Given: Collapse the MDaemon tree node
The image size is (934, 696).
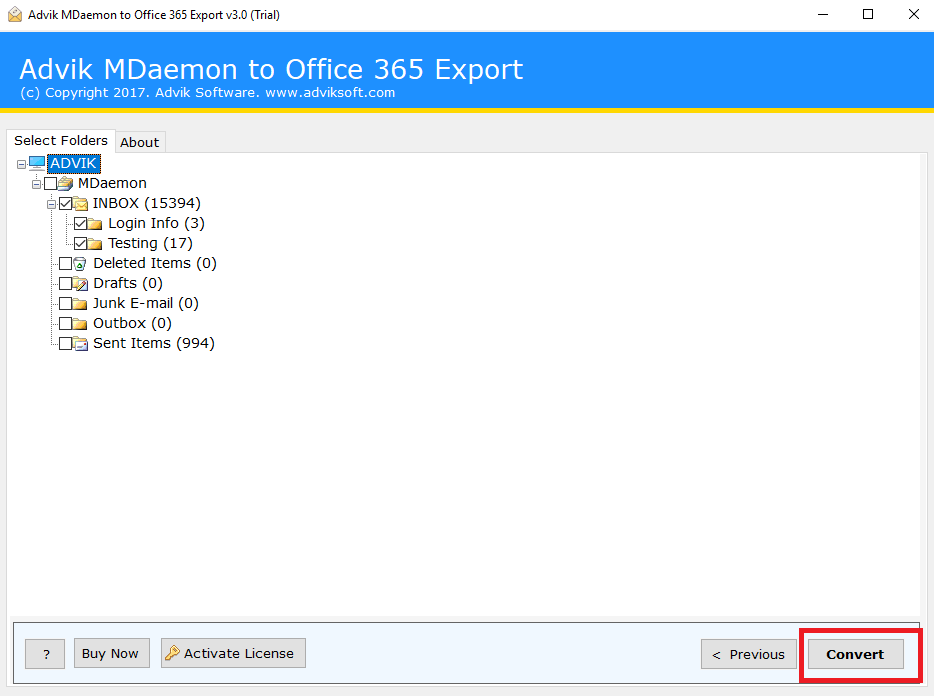Looking at the screenshot, I should click(x=36, y=183).
